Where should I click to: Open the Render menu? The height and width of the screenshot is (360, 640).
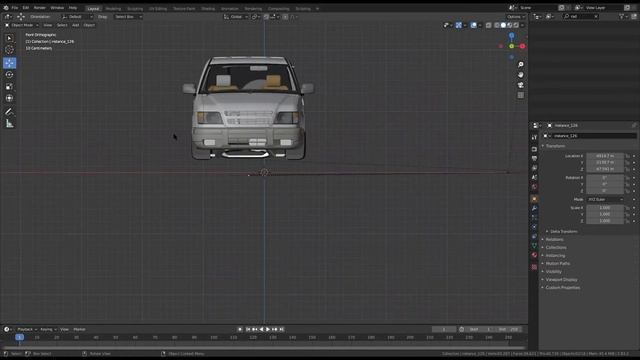coord(40,8)
